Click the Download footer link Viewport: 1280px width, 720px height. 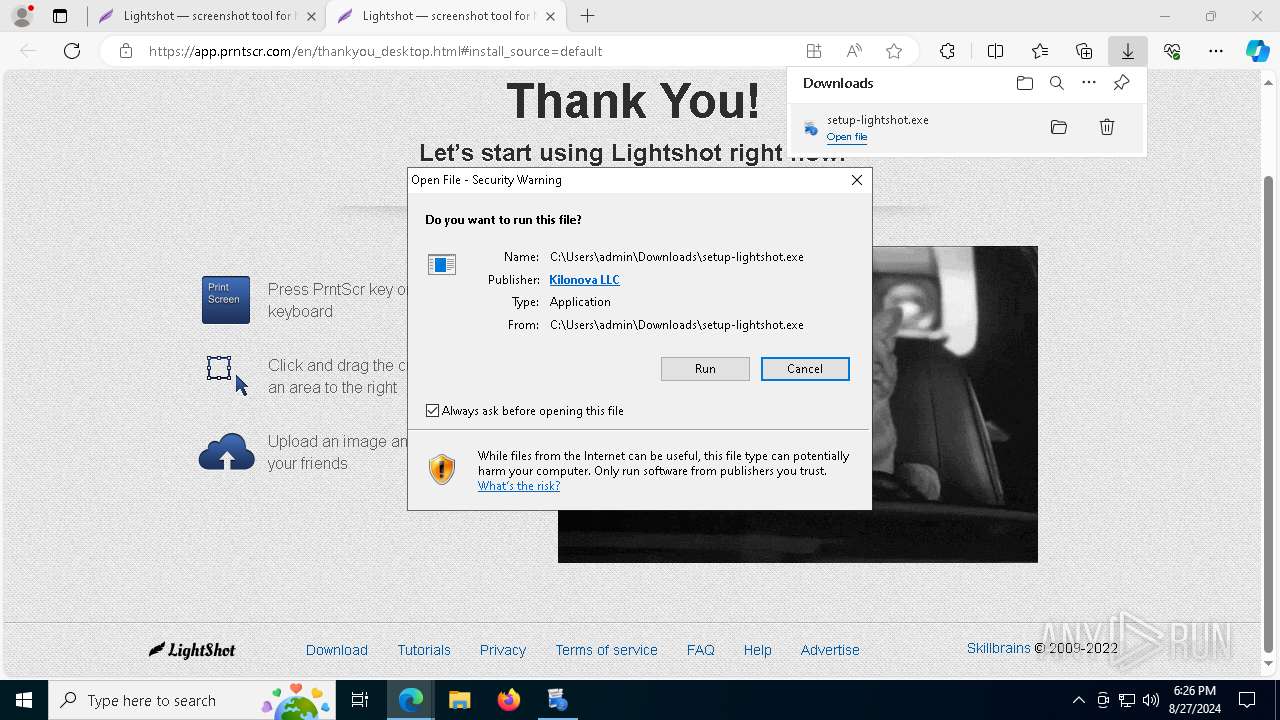coord(337,650)
